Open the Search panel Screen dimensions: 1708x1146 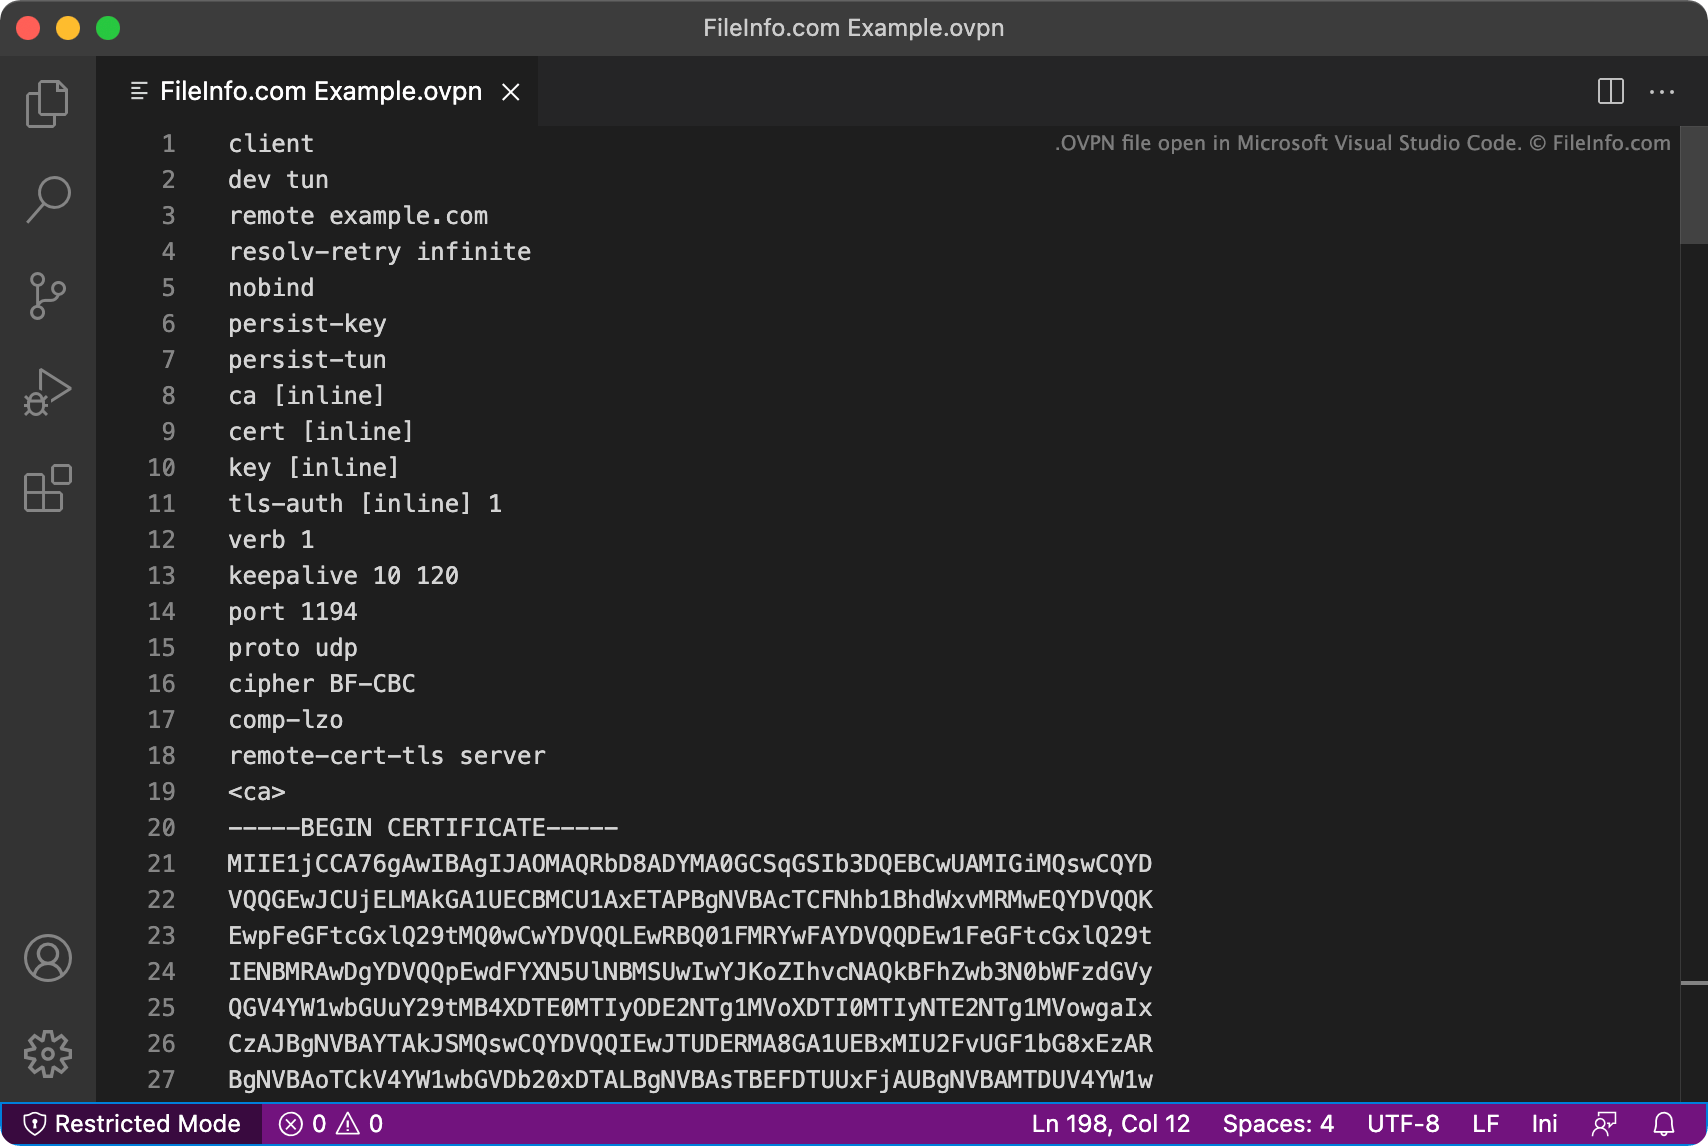pyautogui.click(x=47, y=199)
